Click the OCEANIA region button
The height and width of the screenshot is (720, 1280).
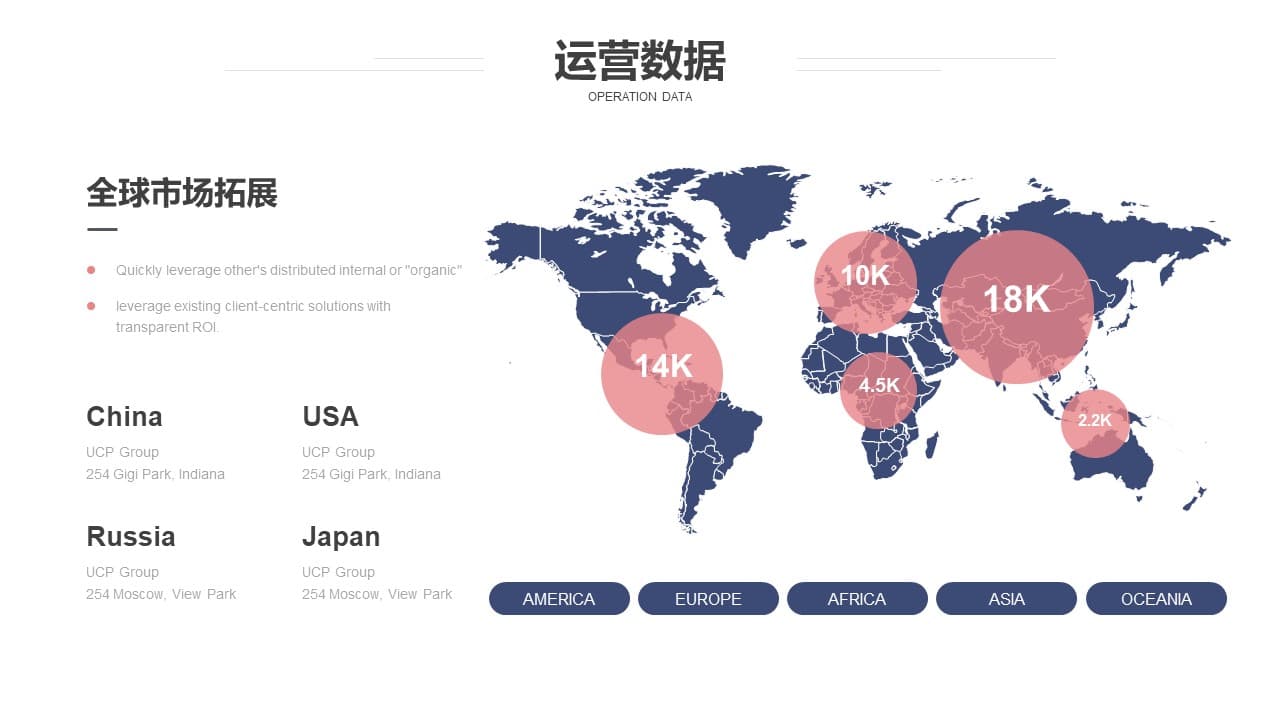click(x=1156, y=599)
